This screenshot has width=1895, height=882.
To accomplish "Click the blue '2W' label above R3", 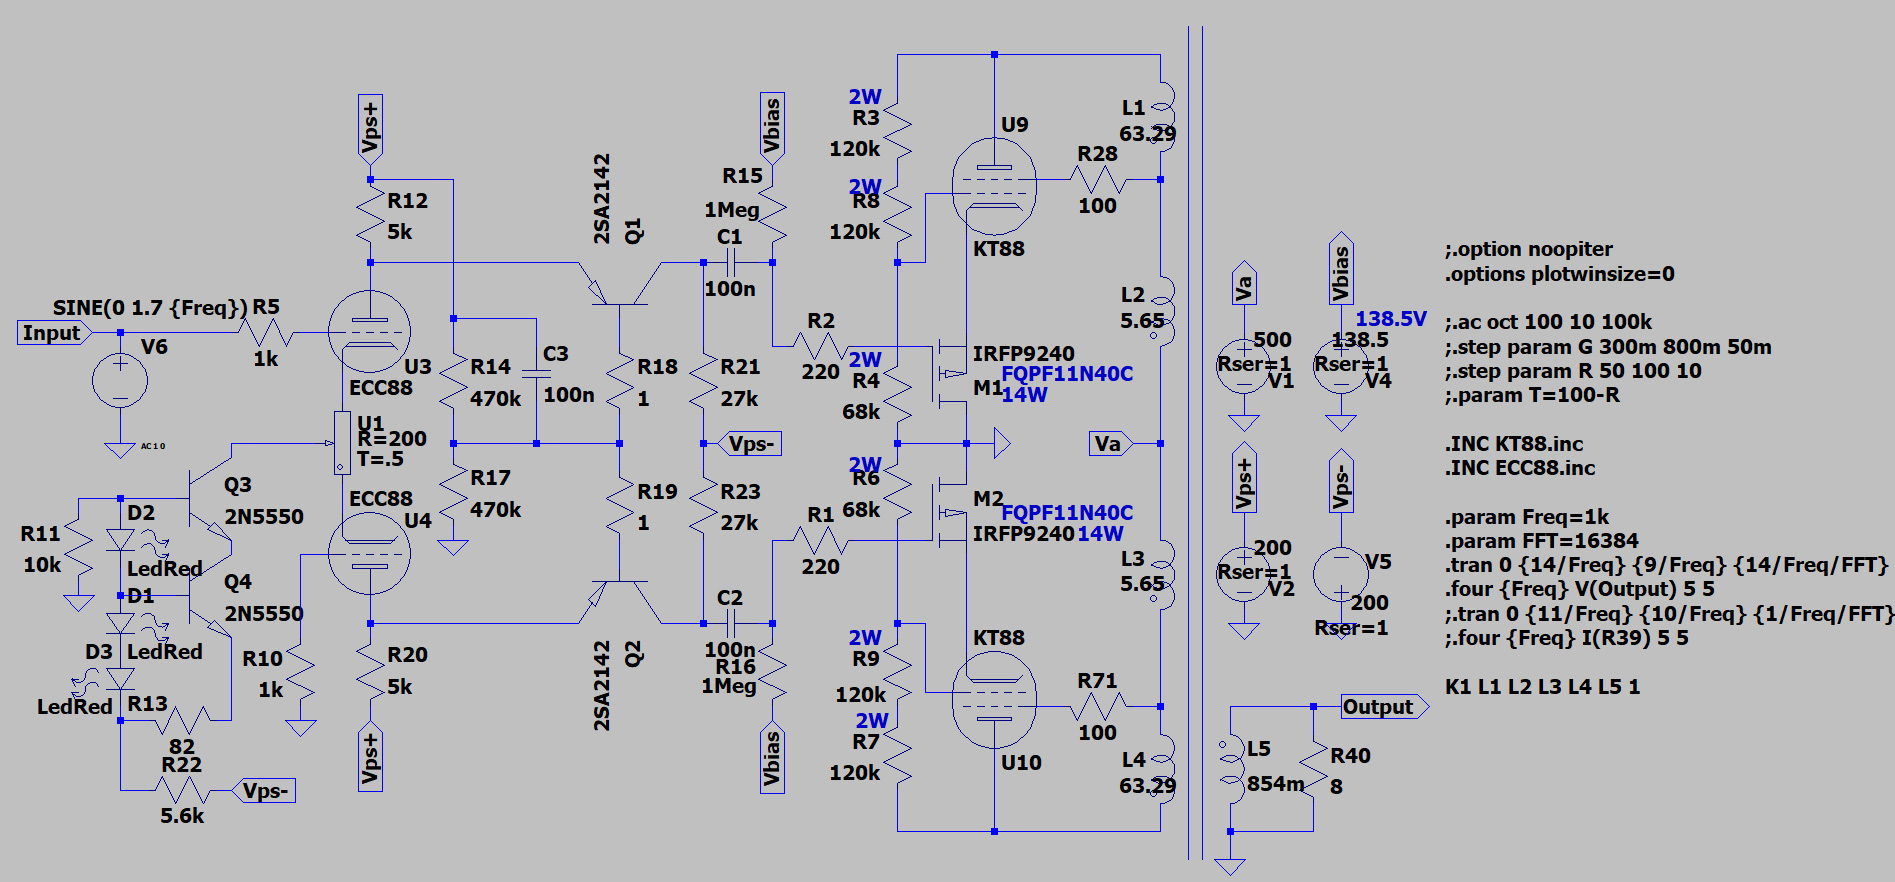I will tap(865, 97).
